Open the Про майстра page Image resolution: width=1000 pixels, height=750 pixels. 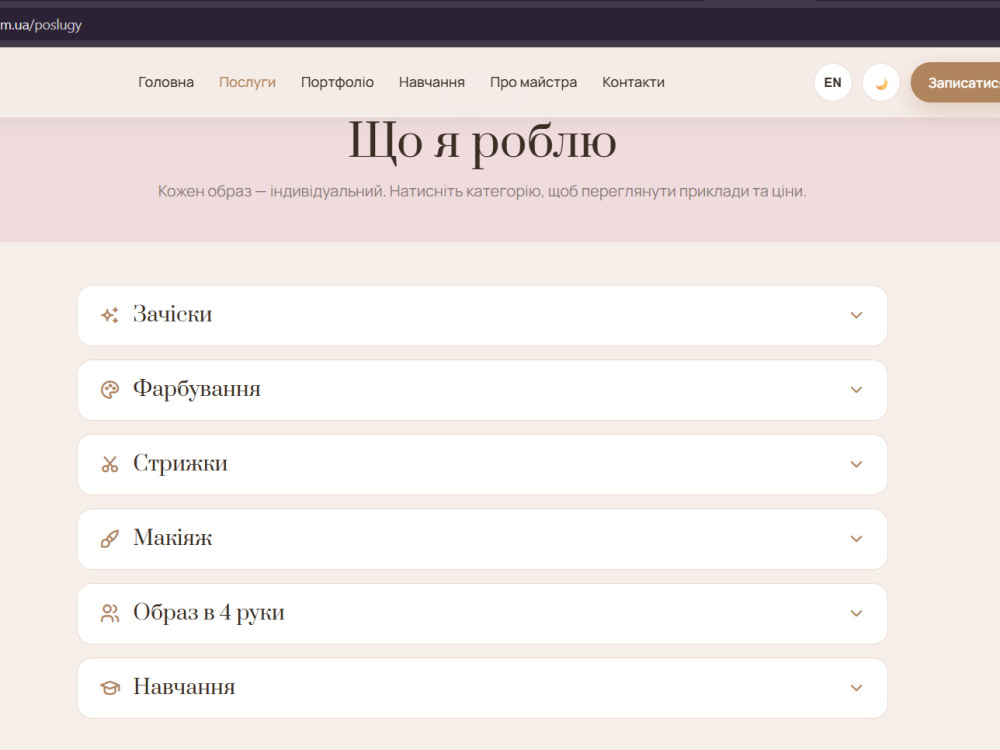pos(533,82)
